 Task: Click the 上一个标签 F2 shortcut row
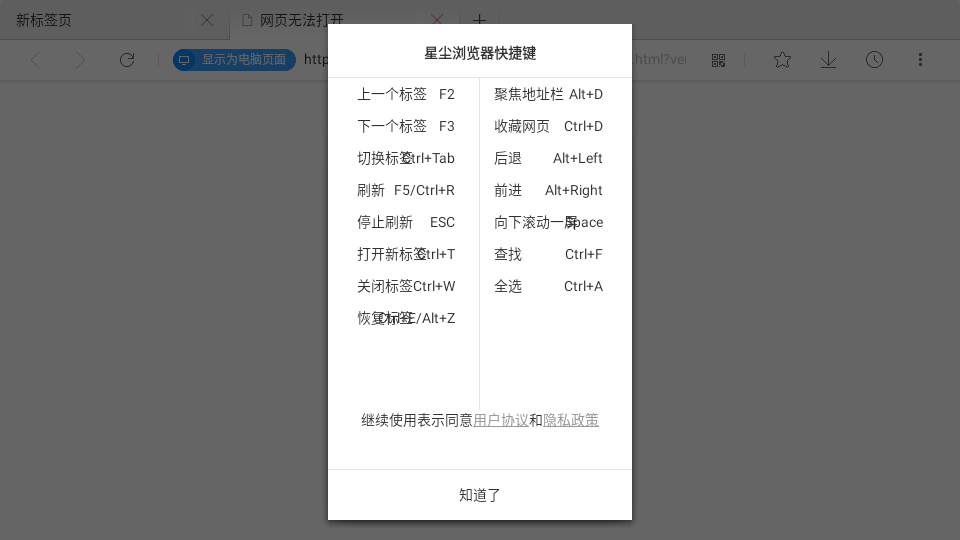(x=406, y=94)
